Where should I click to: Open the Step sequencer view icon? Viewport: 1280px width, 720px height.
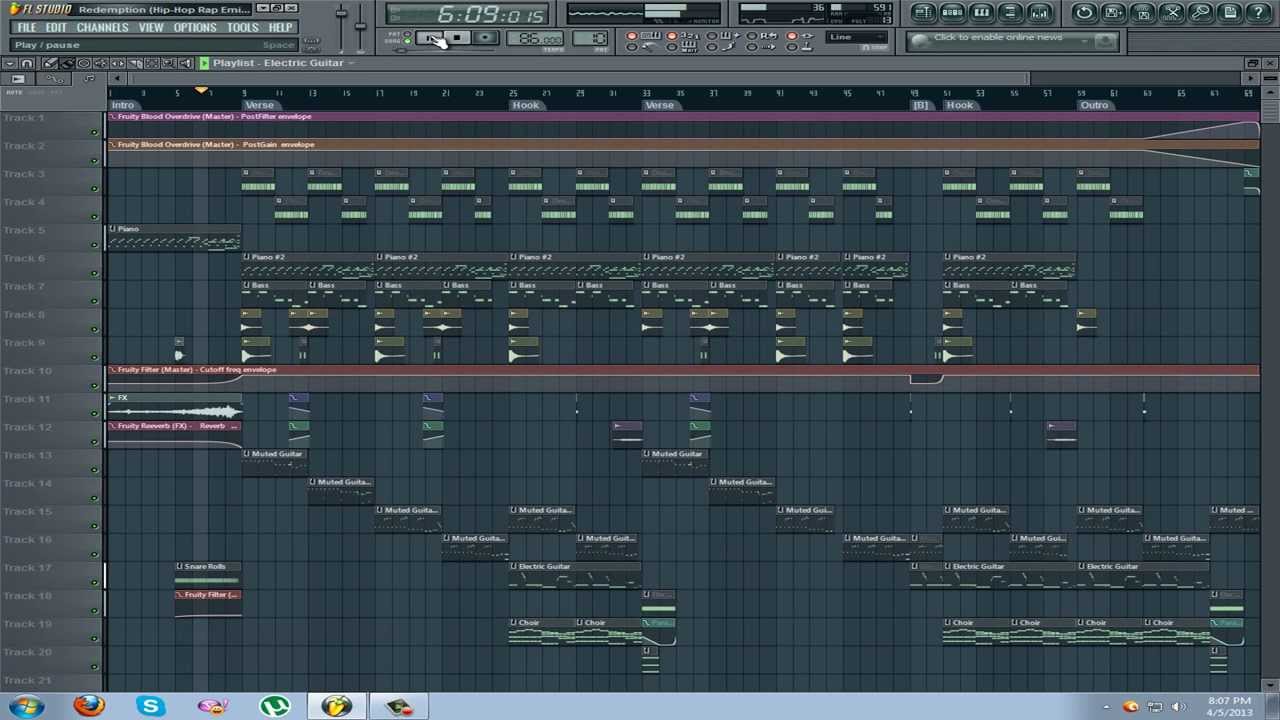coord(952,13)
